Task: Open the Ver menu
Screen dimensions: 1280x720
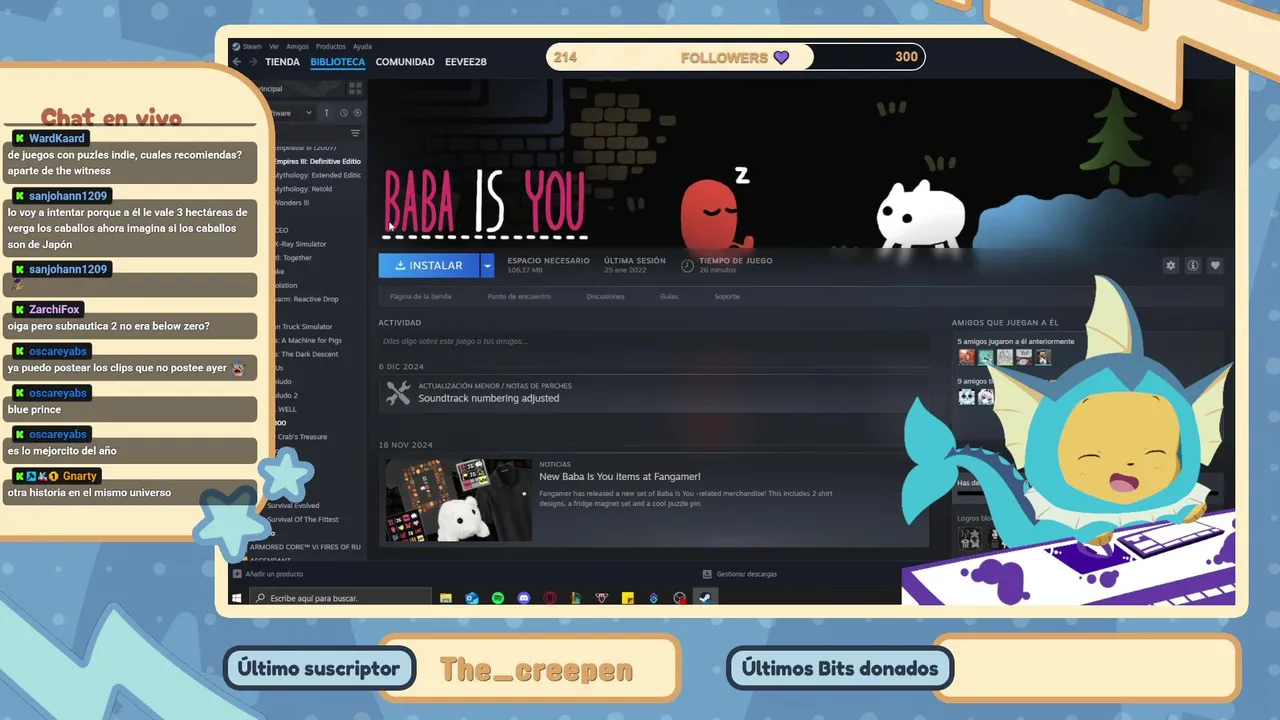Action: (x=274, y=46)
